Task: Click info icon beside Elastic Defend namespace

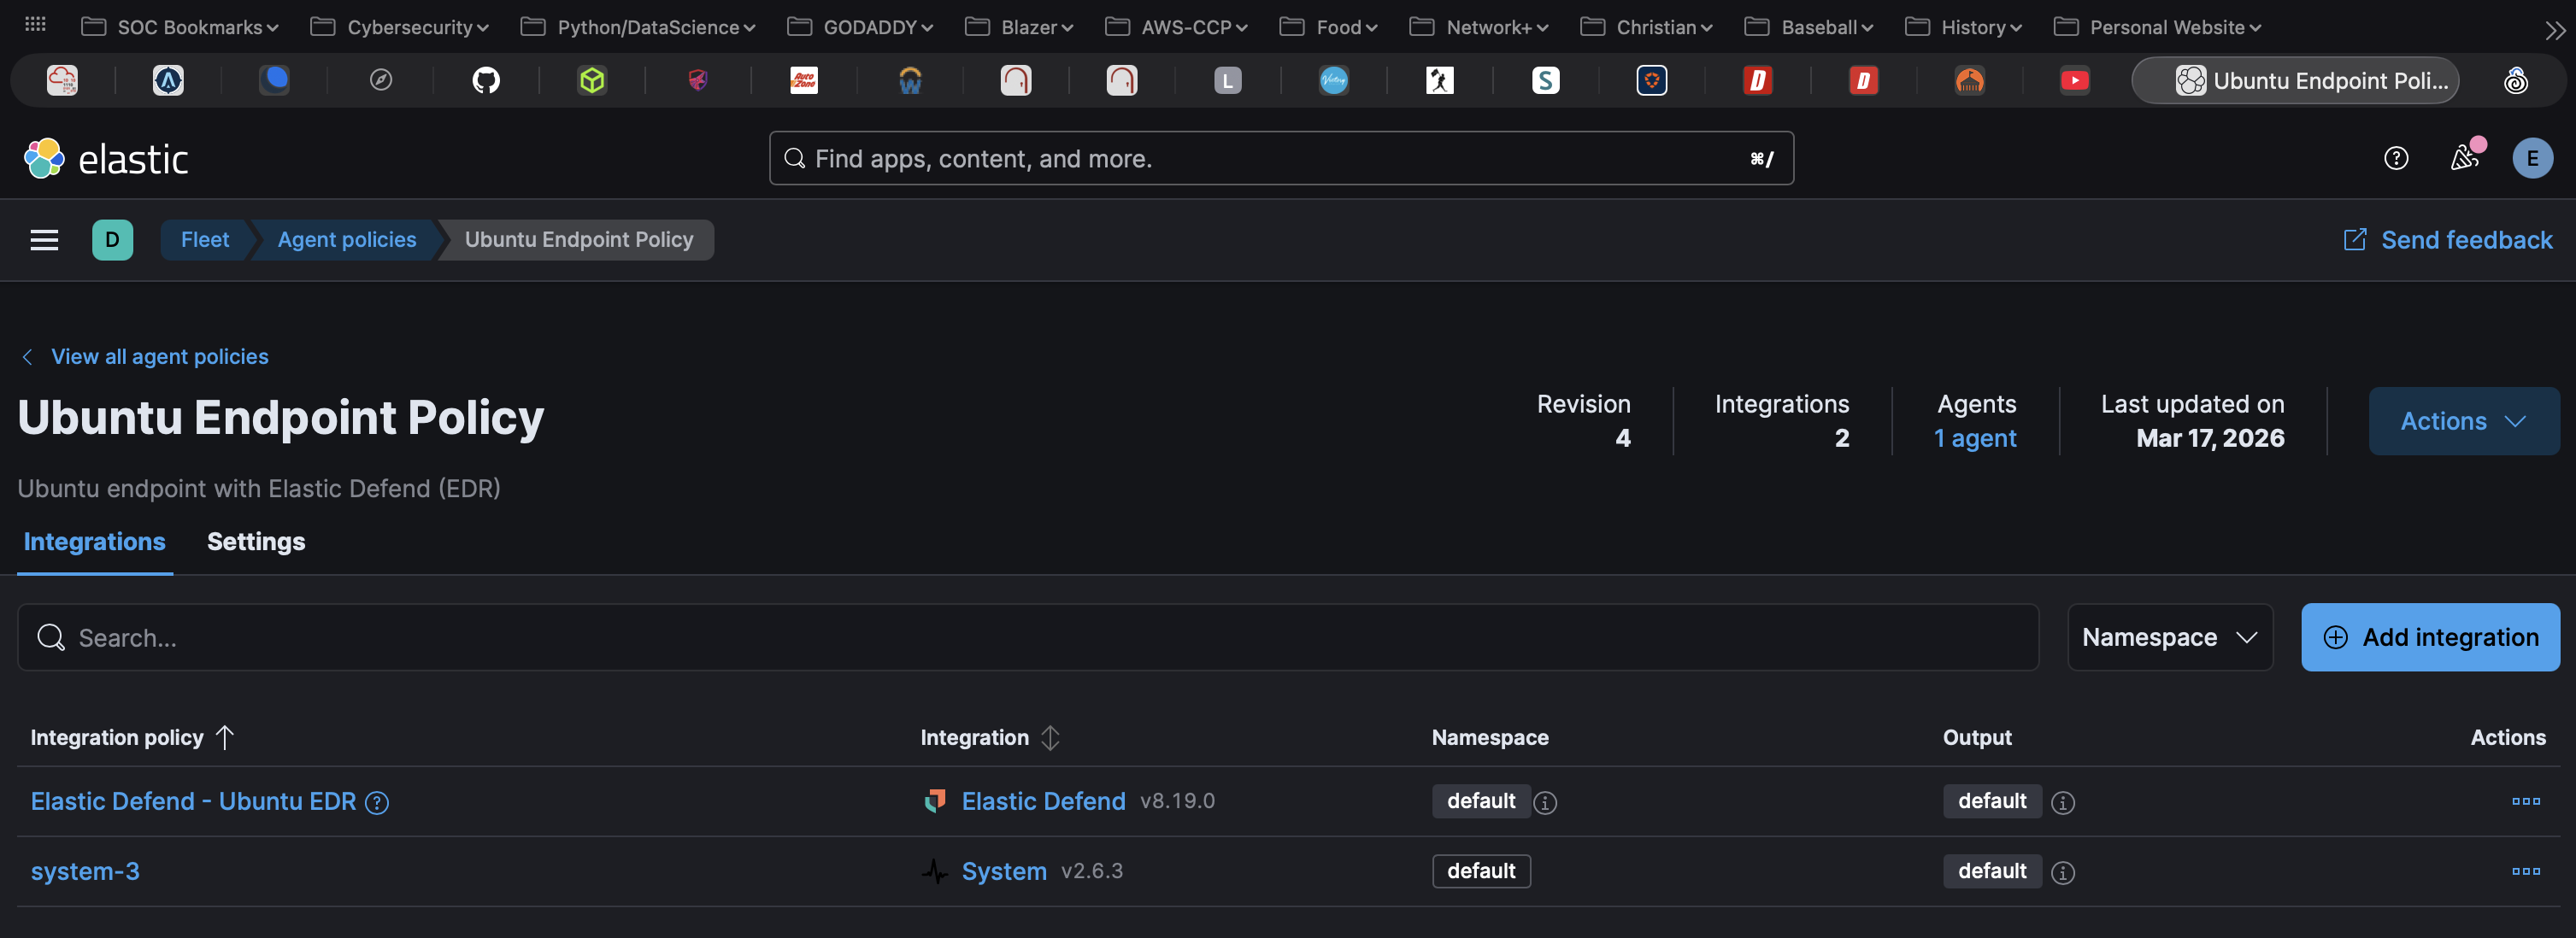Action: point(1545,803)
